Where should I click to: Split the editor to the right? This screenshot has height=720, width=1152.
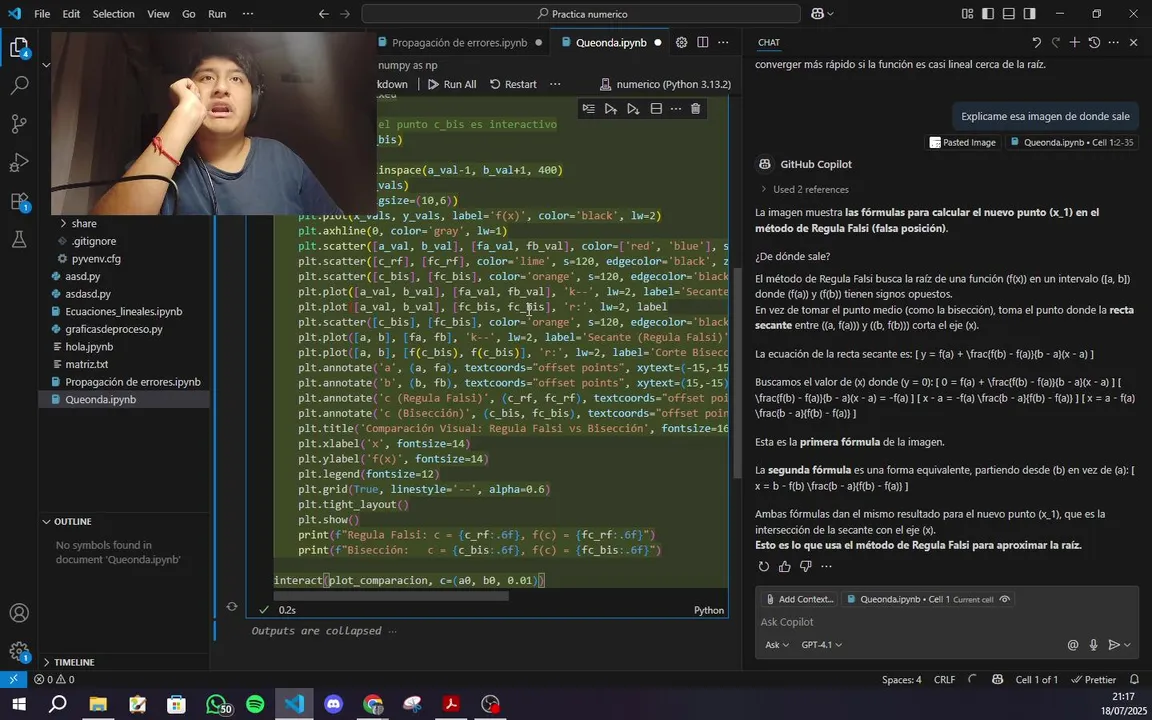click(702, 43)
